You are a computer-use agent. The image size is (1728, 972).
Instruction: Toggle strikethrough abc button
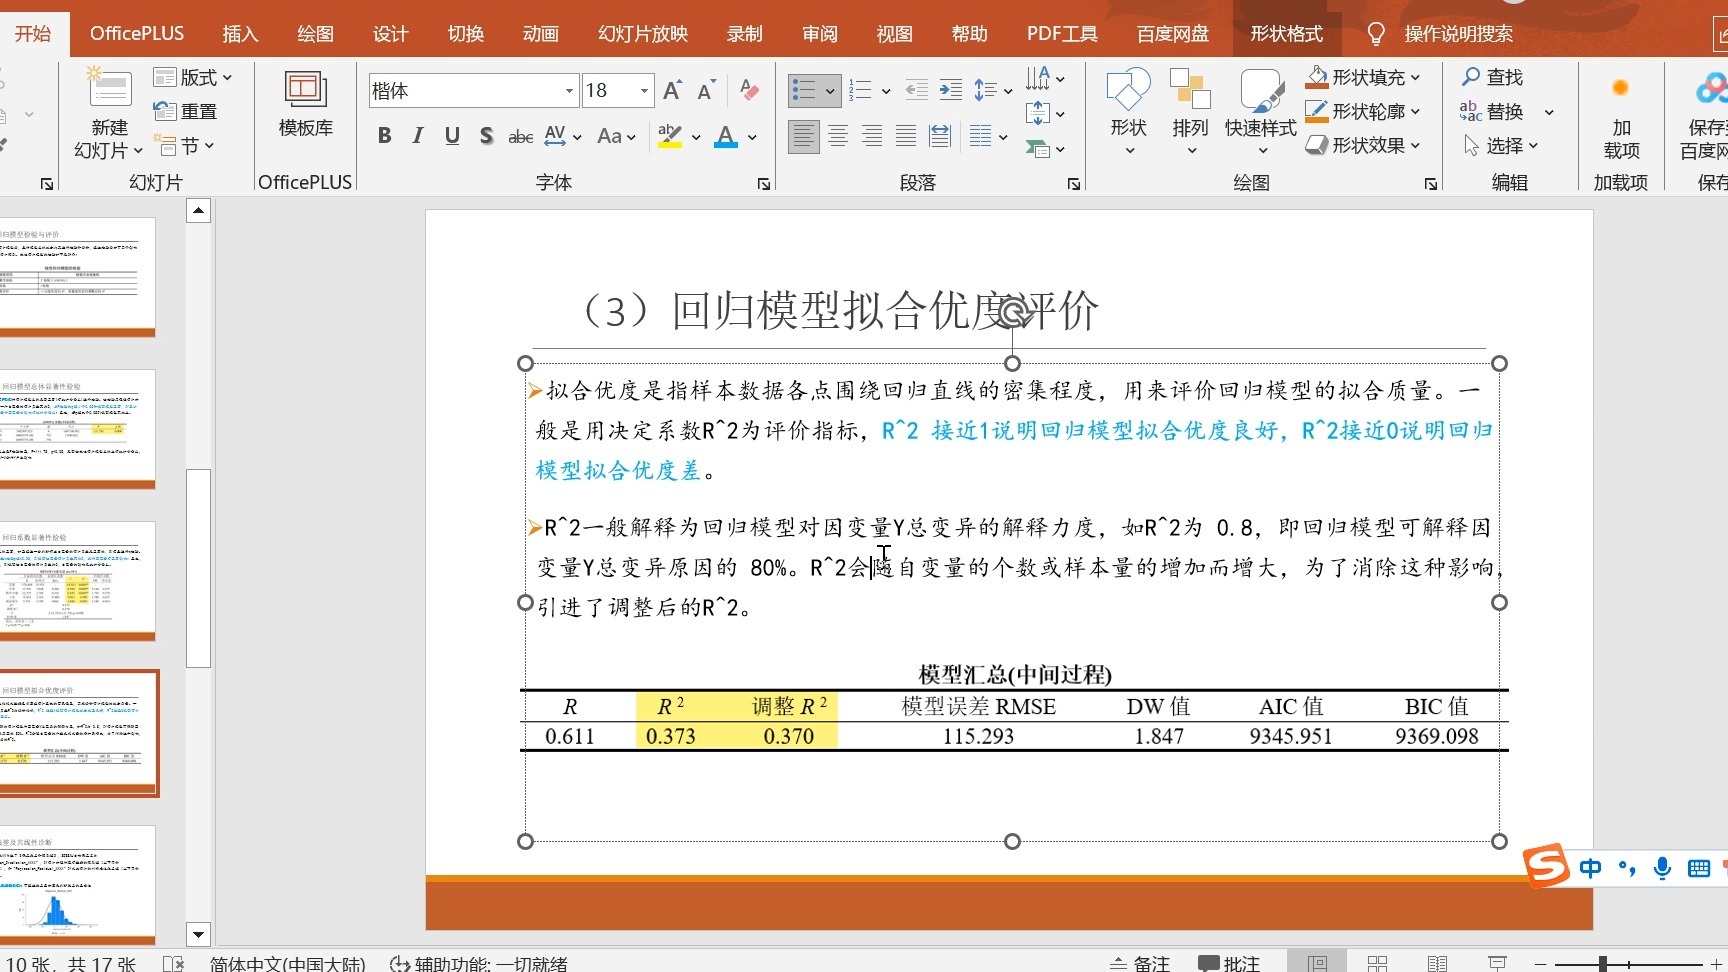pos(520,136)
